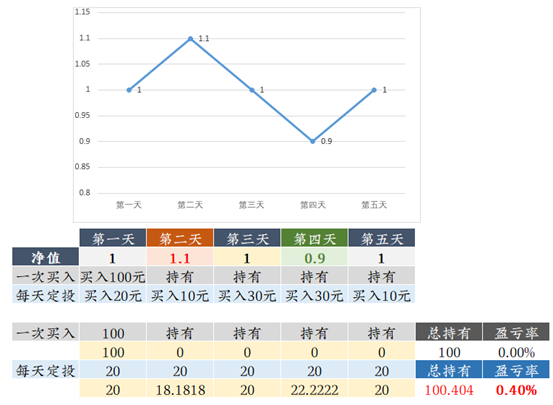Select the 买入20元 cell
553x405 pixels.
(x=113, y=294)
